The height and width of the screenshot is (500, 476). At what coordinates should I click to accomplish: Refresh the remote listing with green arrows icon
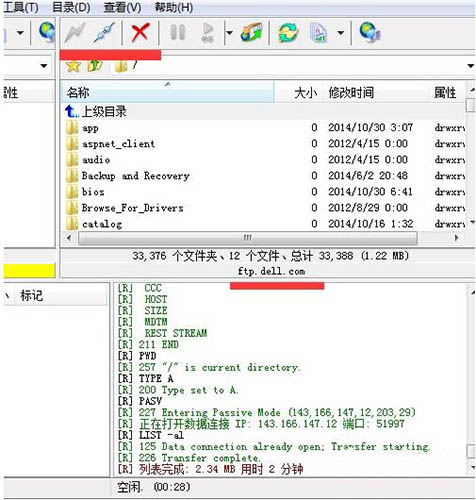tap(288, 33)
